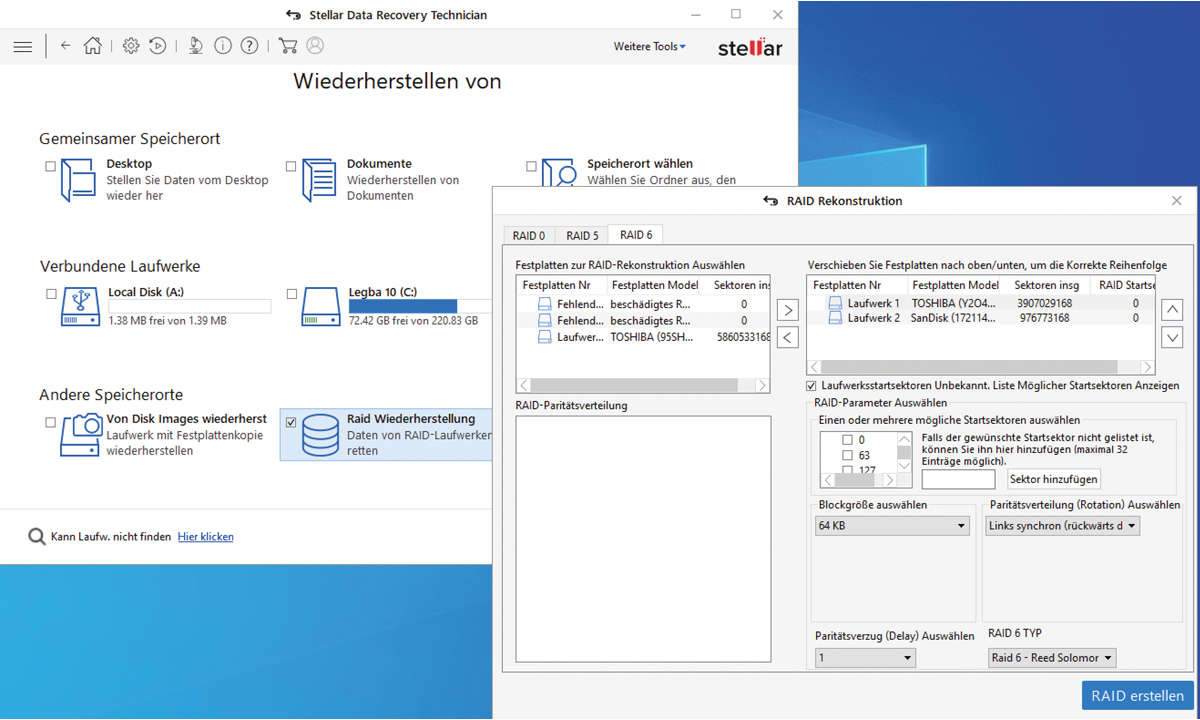The width and height of the screenshot is (1200, 720).
Task: Open the hamburger menu in the toolbar
Action: [x=22, y=46]
